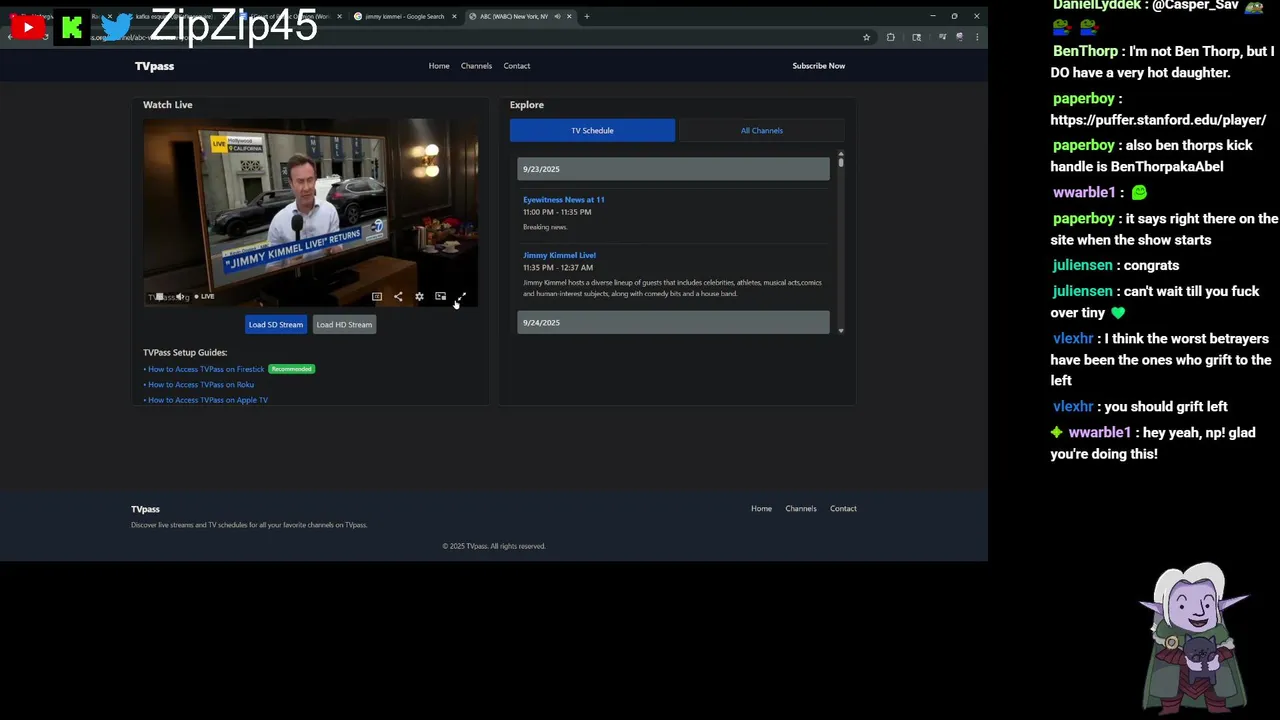The height and width of the screenshot is (720, 1280).
Task: Enter fullscreen on the live video
Action: [461, 297]
